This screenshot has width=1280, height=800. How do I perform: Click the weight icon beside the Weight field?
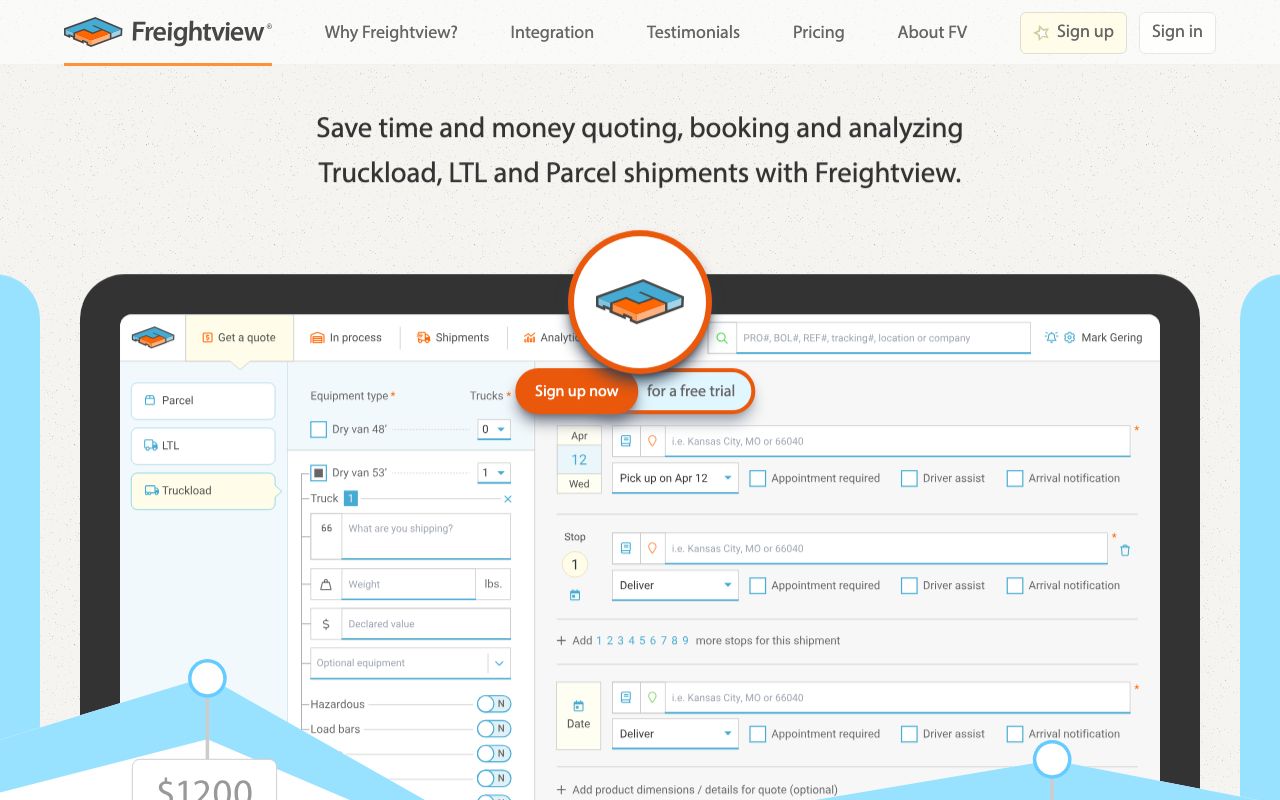pyautogui.click(x=326, y=584)
